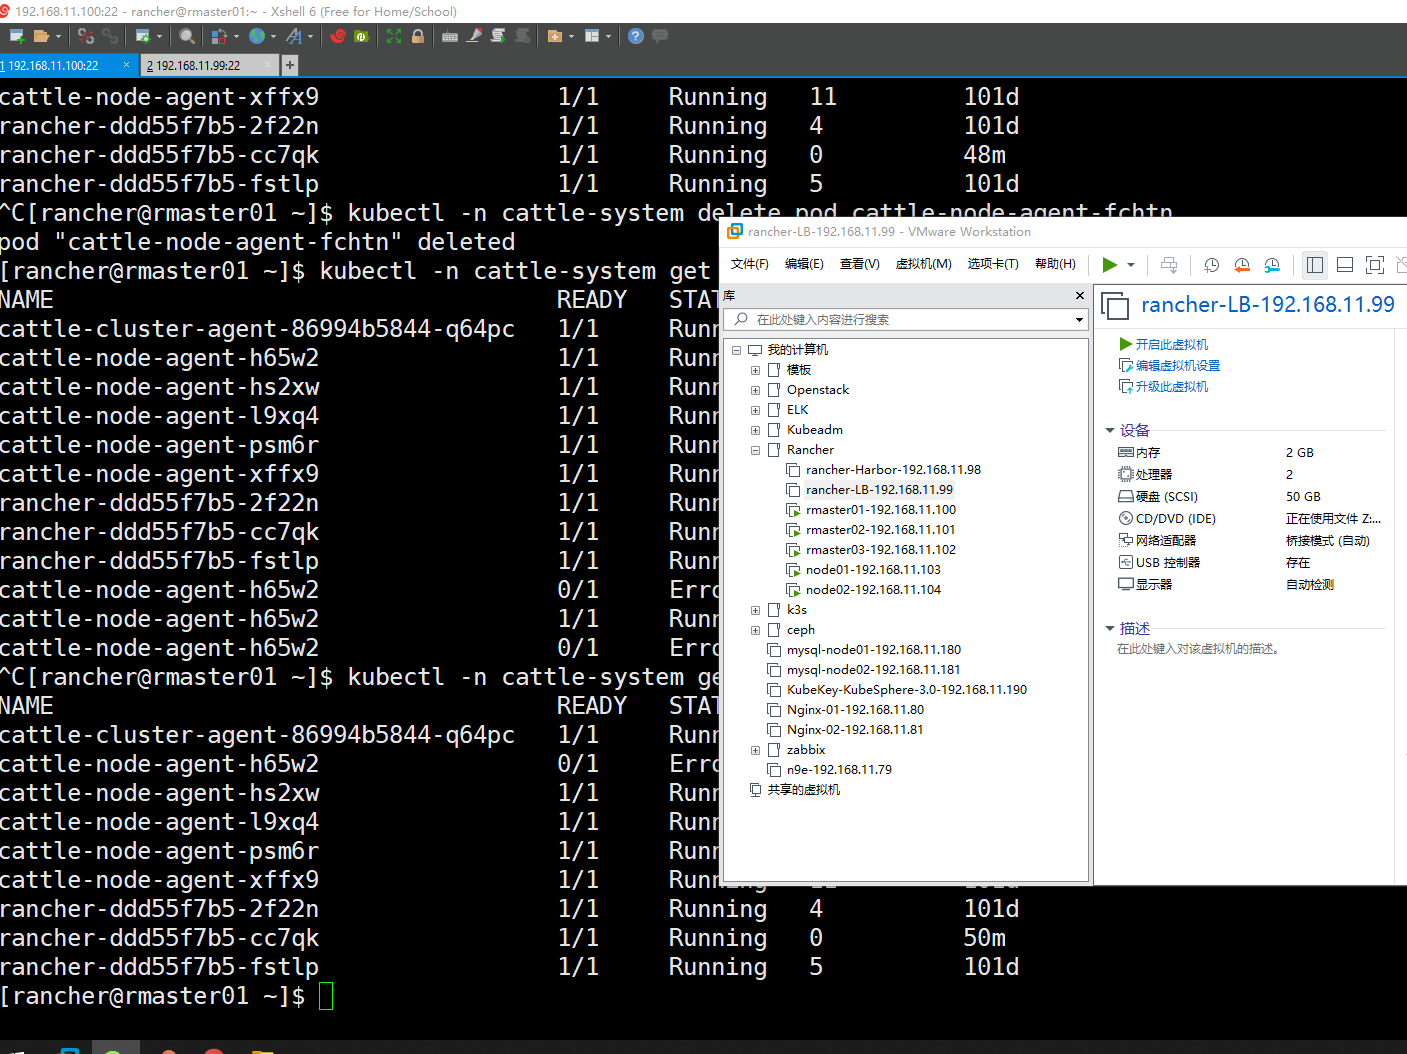Click the Xshell full screen icon
The width and height of the screenshot is (1407, 1054).
[394, 36]
